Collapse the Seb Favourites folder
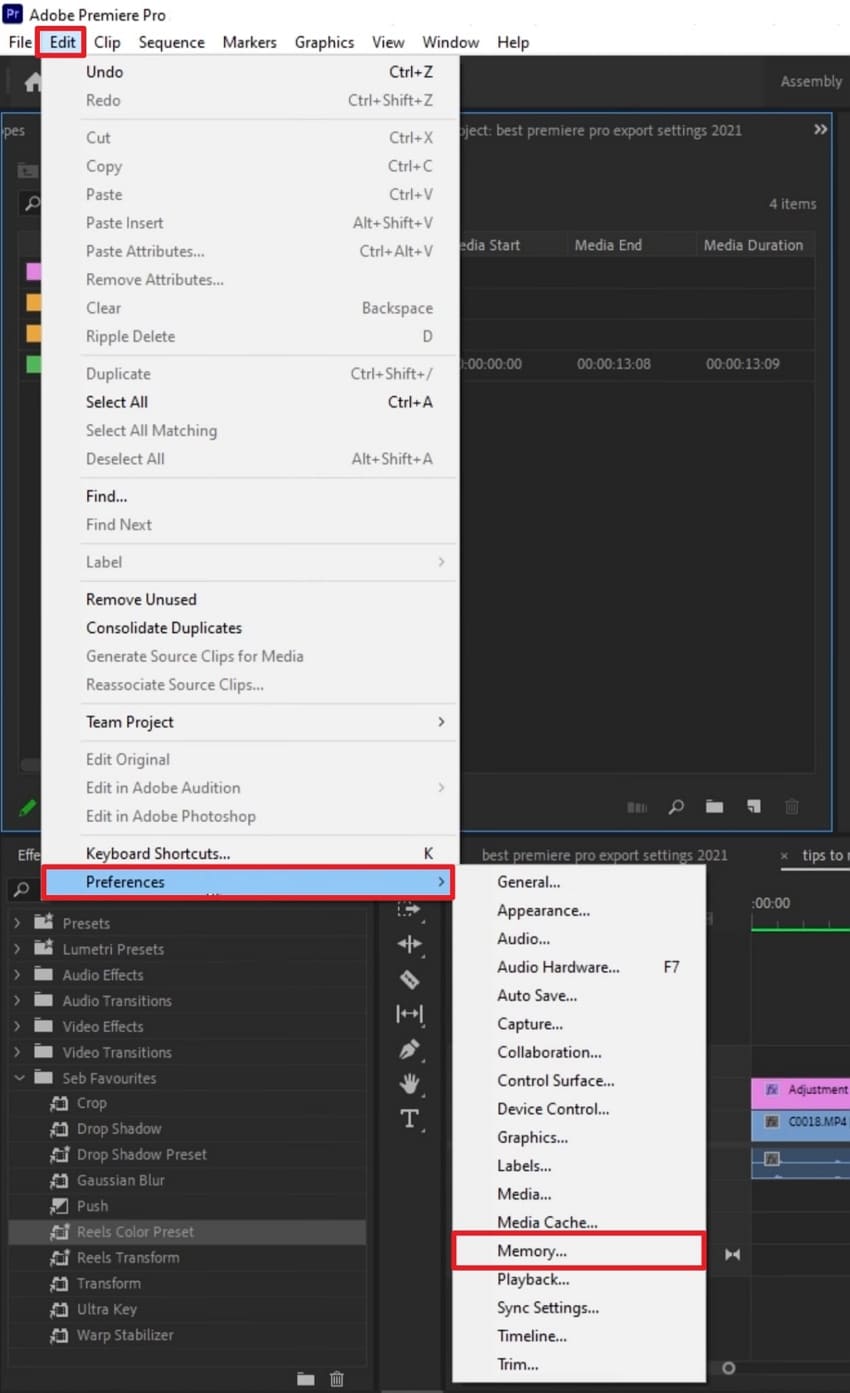Viewport: 850px width, 1393px height. click(x=18, y=1078)
